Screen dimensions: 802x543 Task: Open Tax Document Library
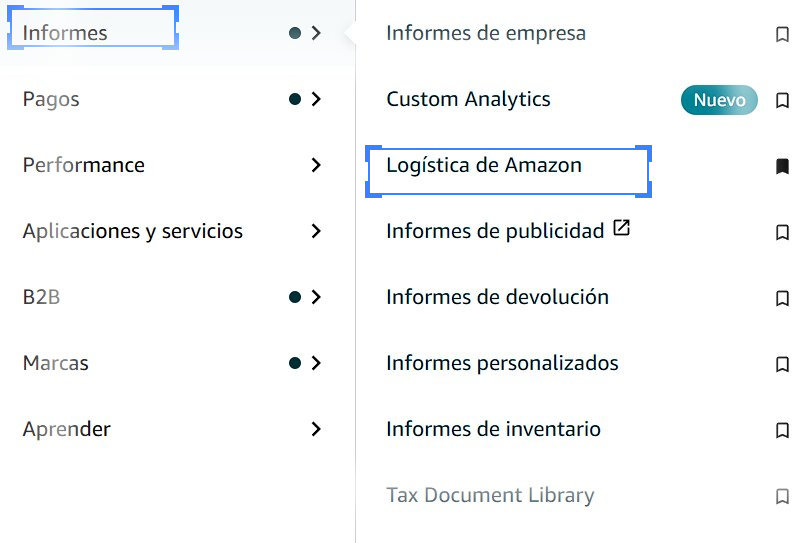pyautogui.click(x=490, y=495)
